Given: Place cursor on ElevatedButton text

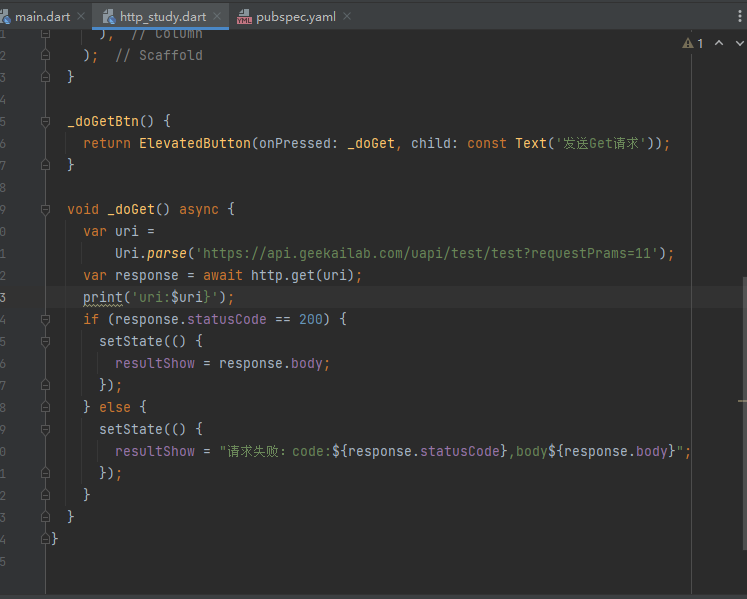Looking at the screenshot, I should tap(195, 143).
